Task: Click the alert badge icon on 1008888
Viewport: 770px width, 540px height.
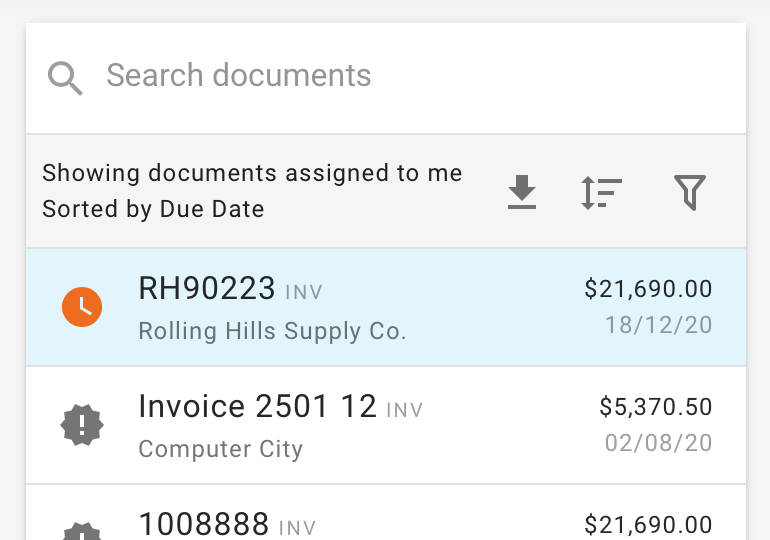Action: click(x=82, y=531)
